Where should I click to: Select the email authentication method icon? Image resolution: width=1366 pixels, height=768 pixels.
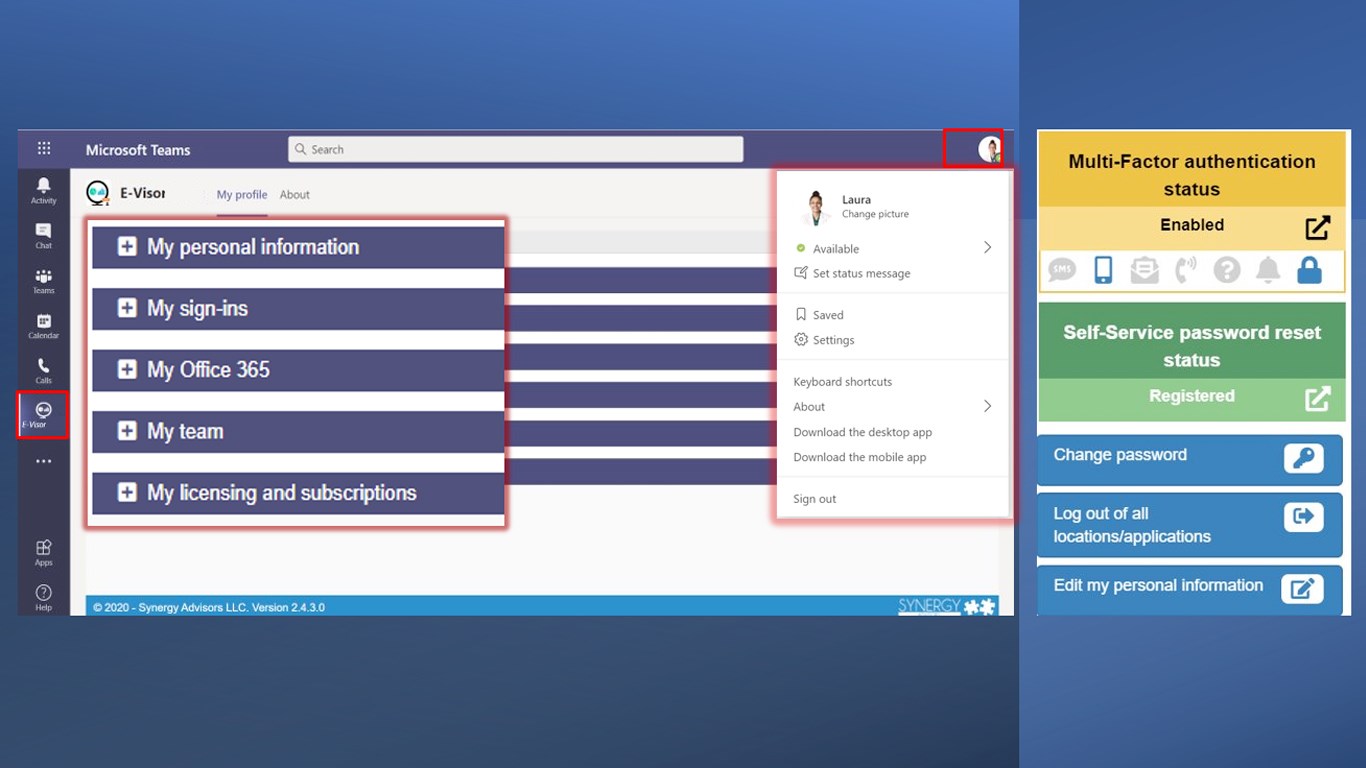point(1144,270)
